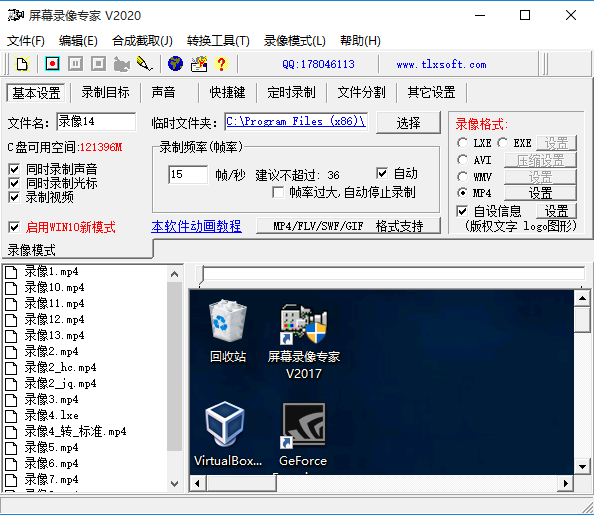The image size is (594, 515).
Task: Toggle 启用WIN10新模式 checkbox
Action: click(x=14, y=227)
